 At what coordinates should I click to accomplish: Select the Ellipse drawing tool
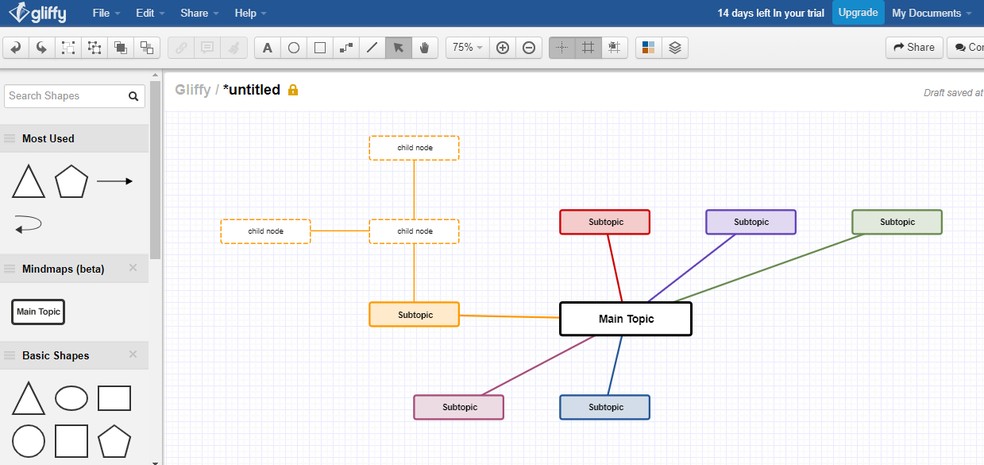point(294,47)
